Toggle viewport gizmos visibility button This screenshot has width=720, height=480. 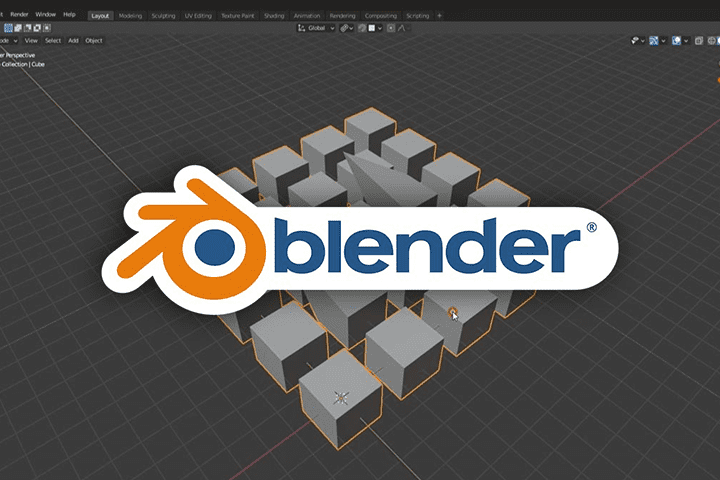coord(654,41)
